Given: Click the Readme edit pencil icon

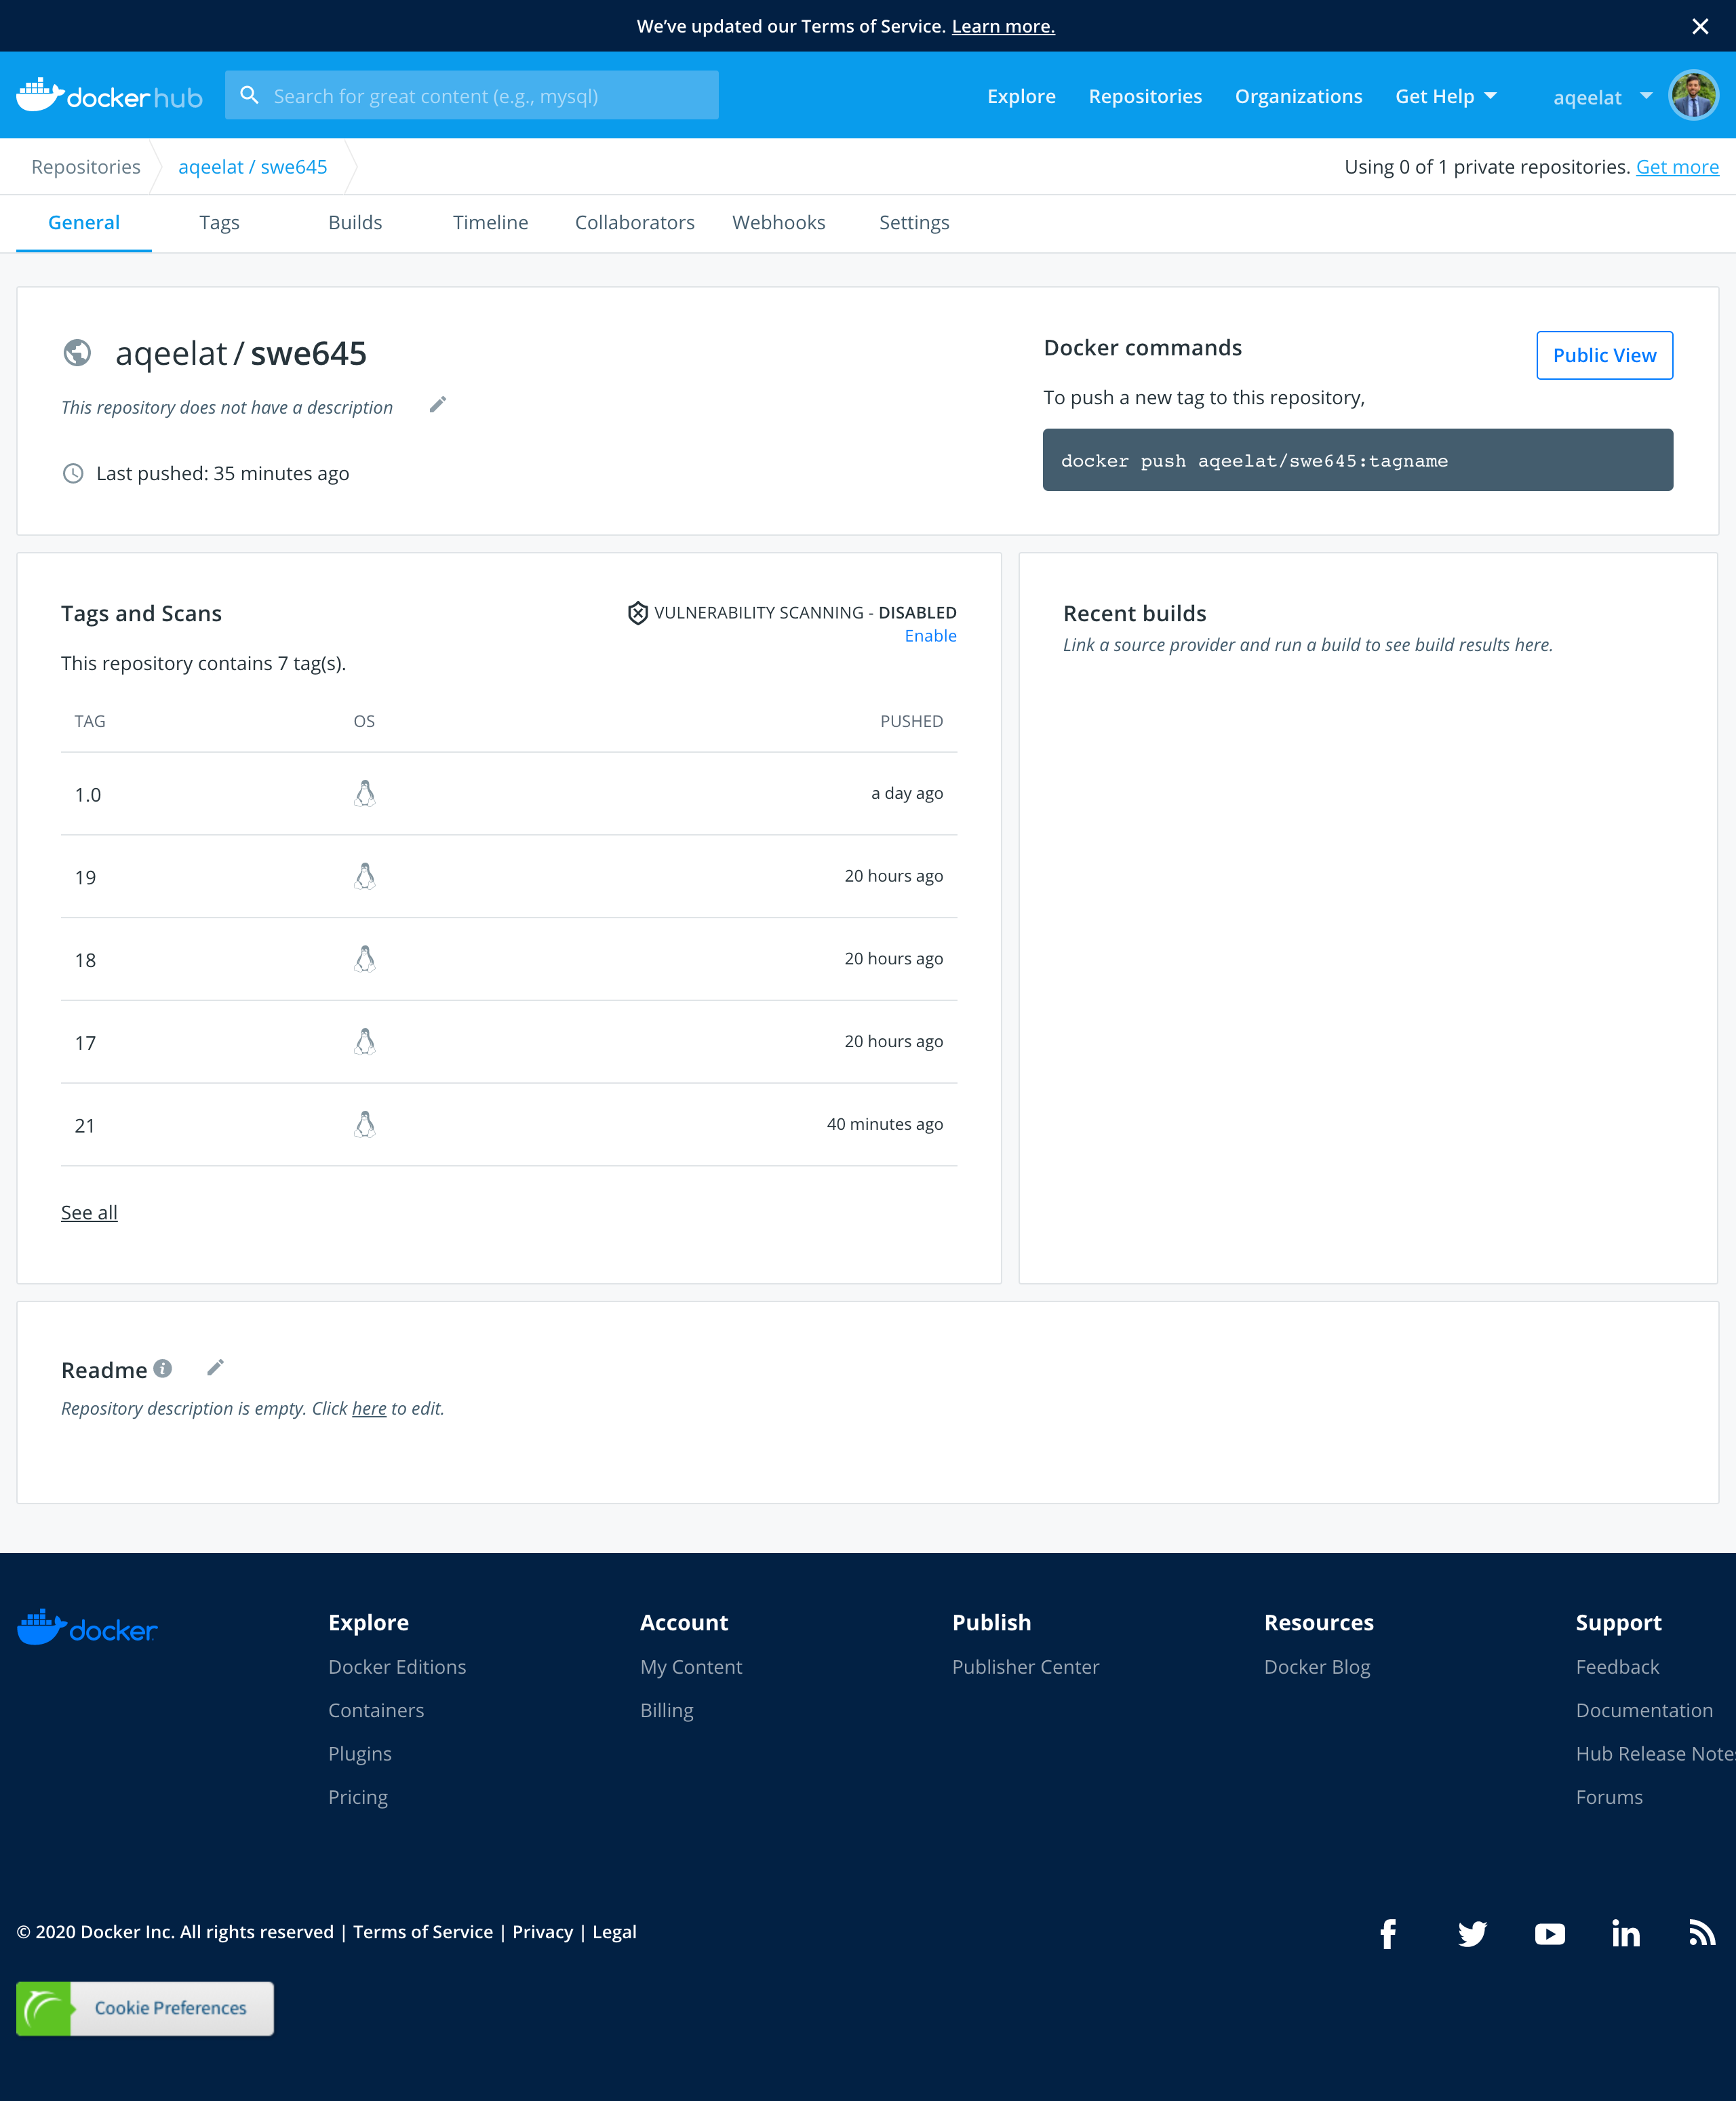Looking at the screenshot, I should pyautogui.click(x=215, y=1368).
